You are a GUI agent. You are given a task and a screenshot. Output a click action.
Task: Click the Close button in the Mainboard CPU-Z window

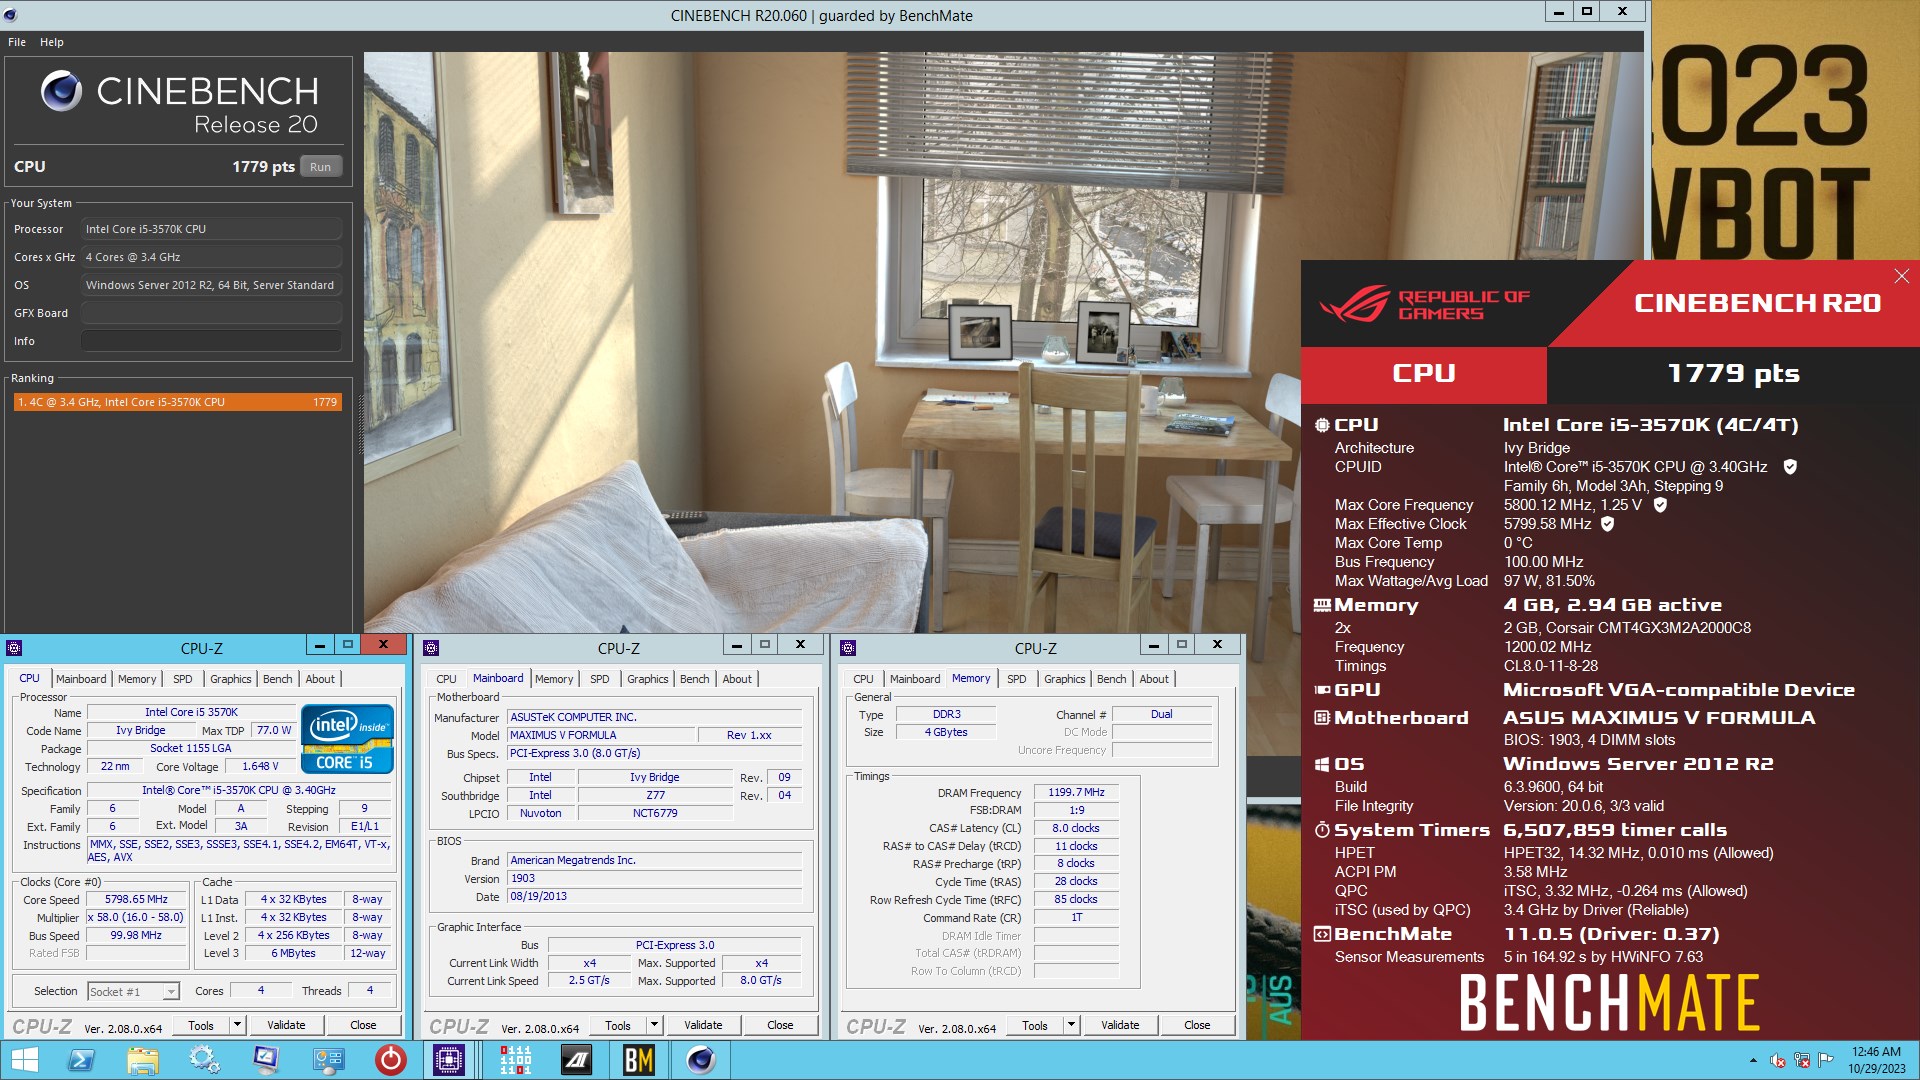[x=780, y=1025]
